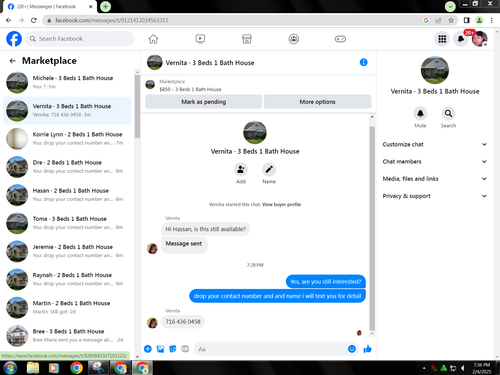The width and height of the screenshot is (500, 375).
Task: Attach a photo with image icon
Action: point(160,349)
